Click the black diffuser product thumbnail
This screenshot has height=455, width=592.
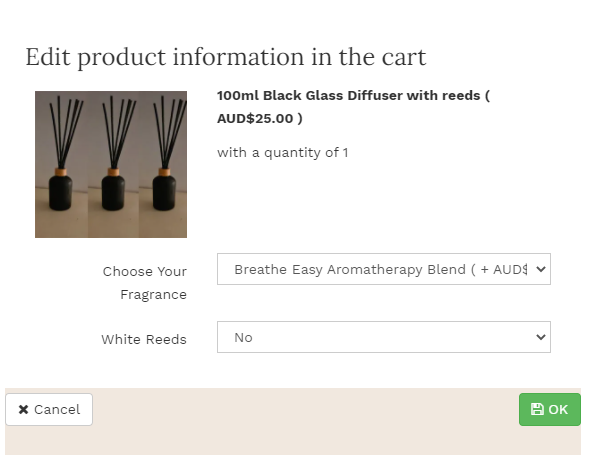pyautogui.click(x=111, y=164)
